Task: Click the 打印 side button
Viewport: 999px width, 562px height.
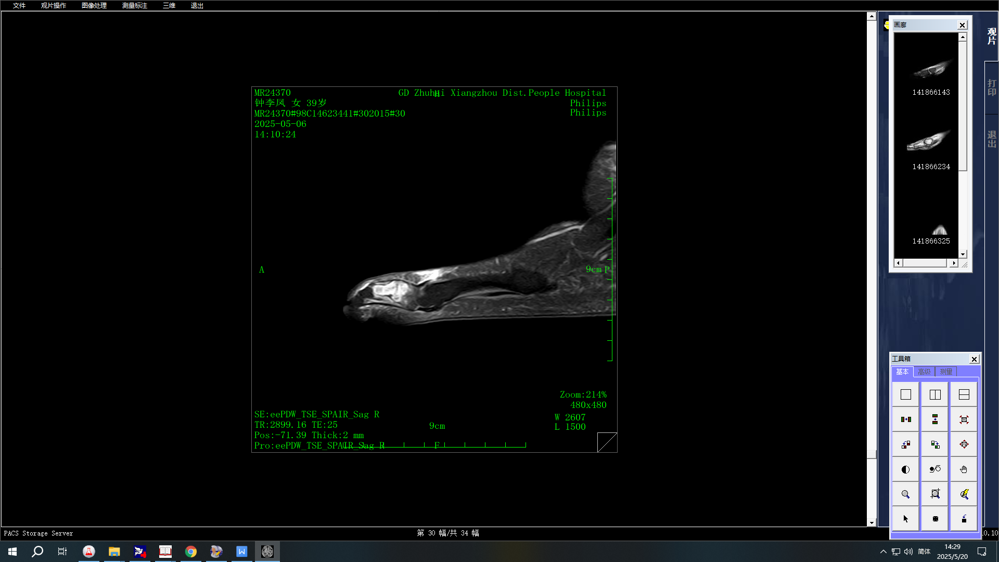Action: 991,86
